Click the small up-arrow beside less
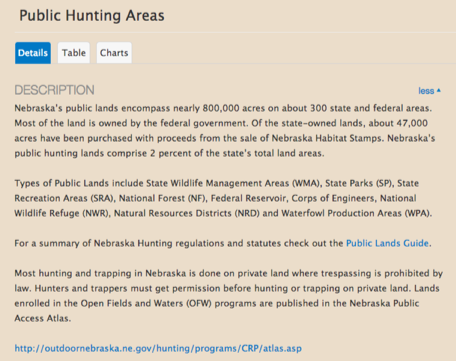This screenshot has width=456, height=361. pyautogui.click(x=439, y=90)
